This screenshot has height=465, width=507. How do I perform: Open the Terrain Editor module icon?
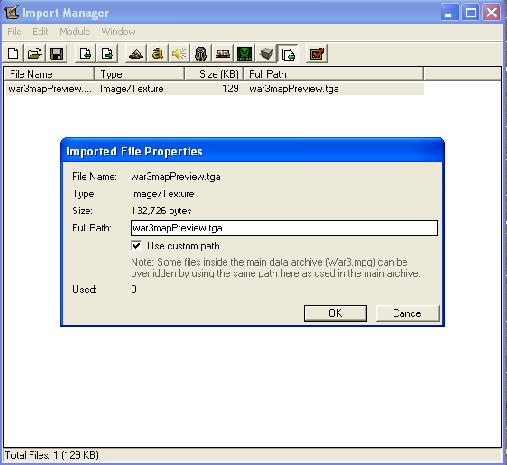pos(136,53)
